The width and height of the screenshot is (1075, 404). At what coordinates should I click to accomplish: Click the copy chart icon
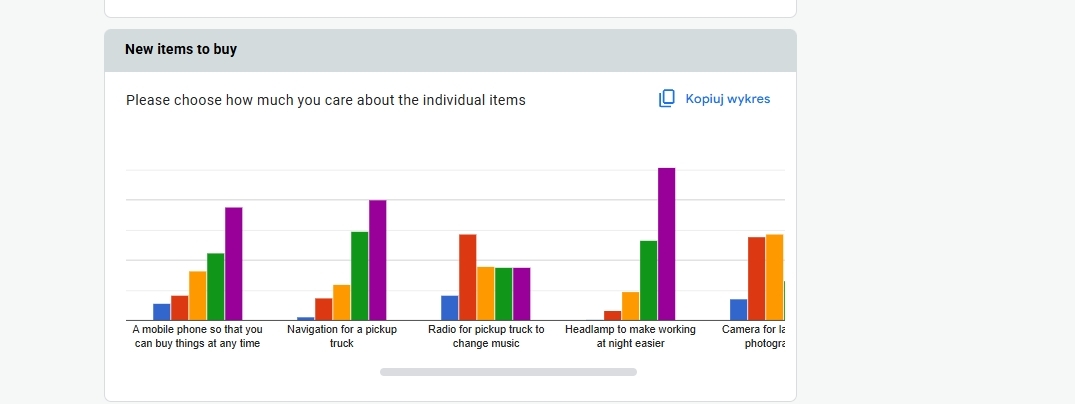pyautogui.click(x=667, y=99)
